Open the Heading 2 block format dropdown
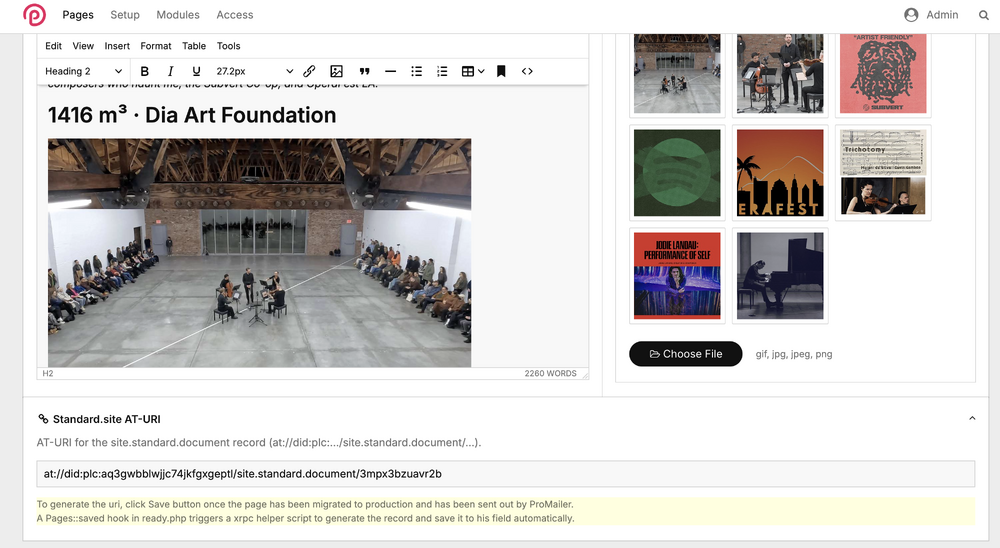This screenshot has height=548, width=1000. click(x=83, y=71)
